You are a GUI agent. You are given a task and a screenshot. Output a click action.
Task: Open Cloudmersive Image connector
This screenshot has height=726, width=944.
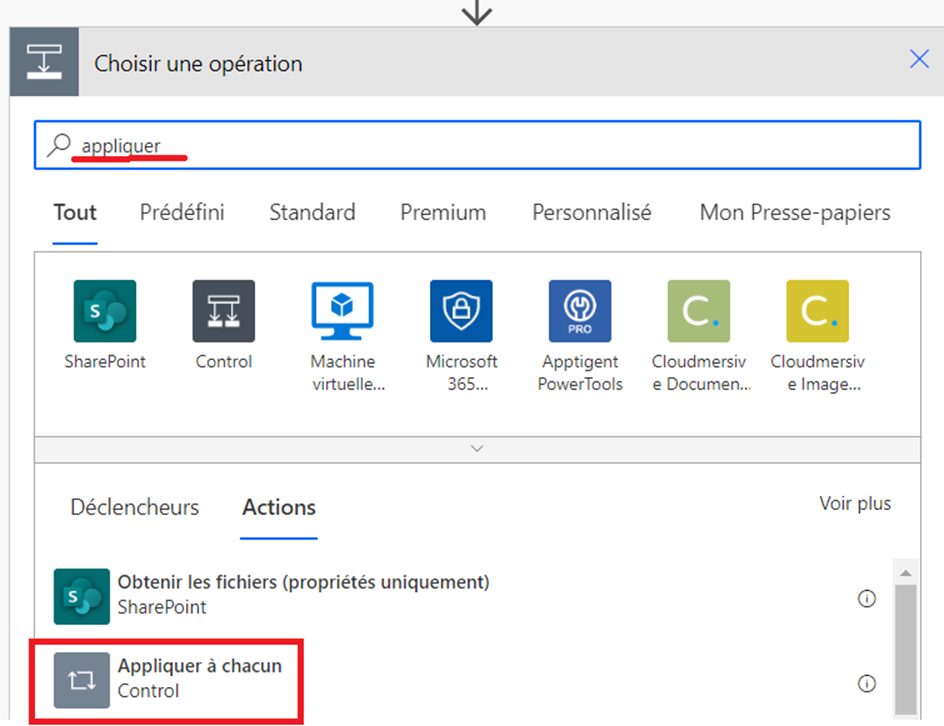pos(818,311)
